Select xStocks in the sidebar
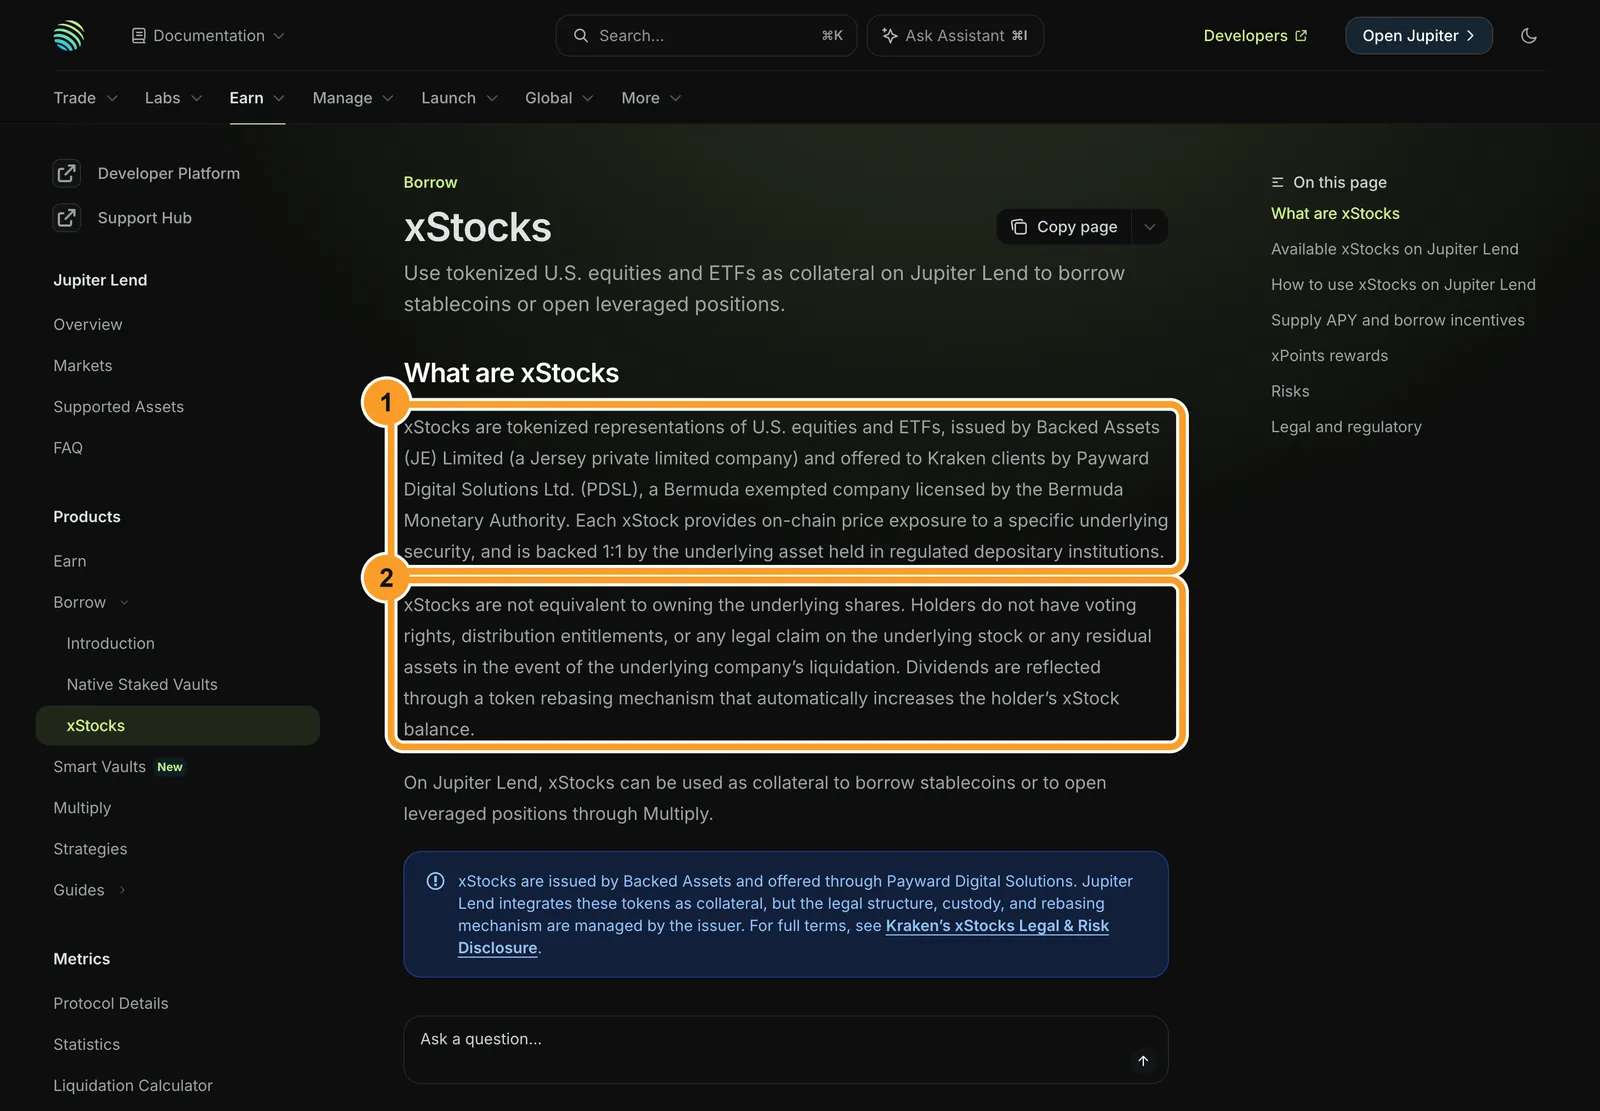 (x=178, y=725)
